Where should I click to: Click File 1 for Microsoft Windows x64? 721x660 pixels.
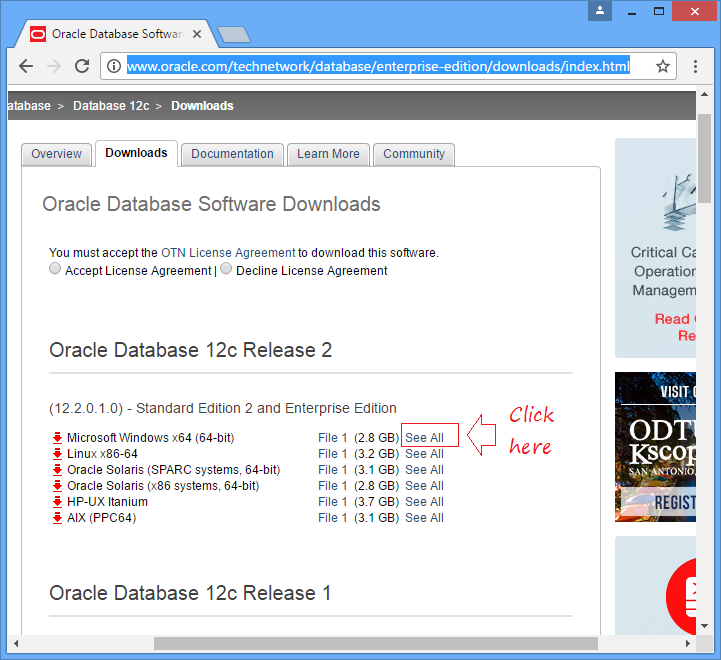tap(332, 438)
